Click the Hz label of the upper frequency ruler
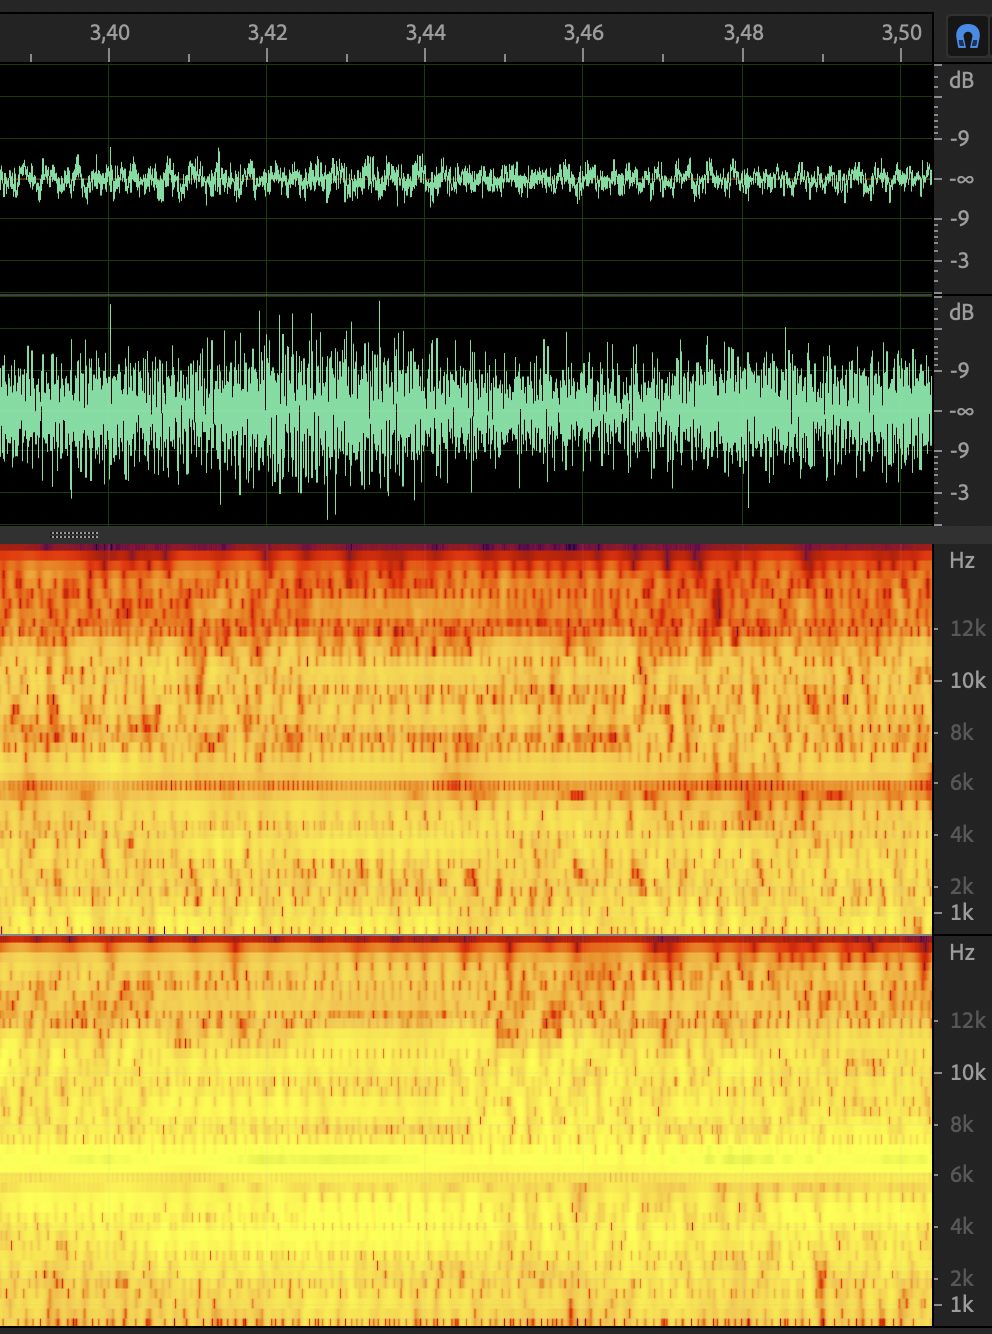Viewport: 992px width, 1334px height. pos(961,561)
